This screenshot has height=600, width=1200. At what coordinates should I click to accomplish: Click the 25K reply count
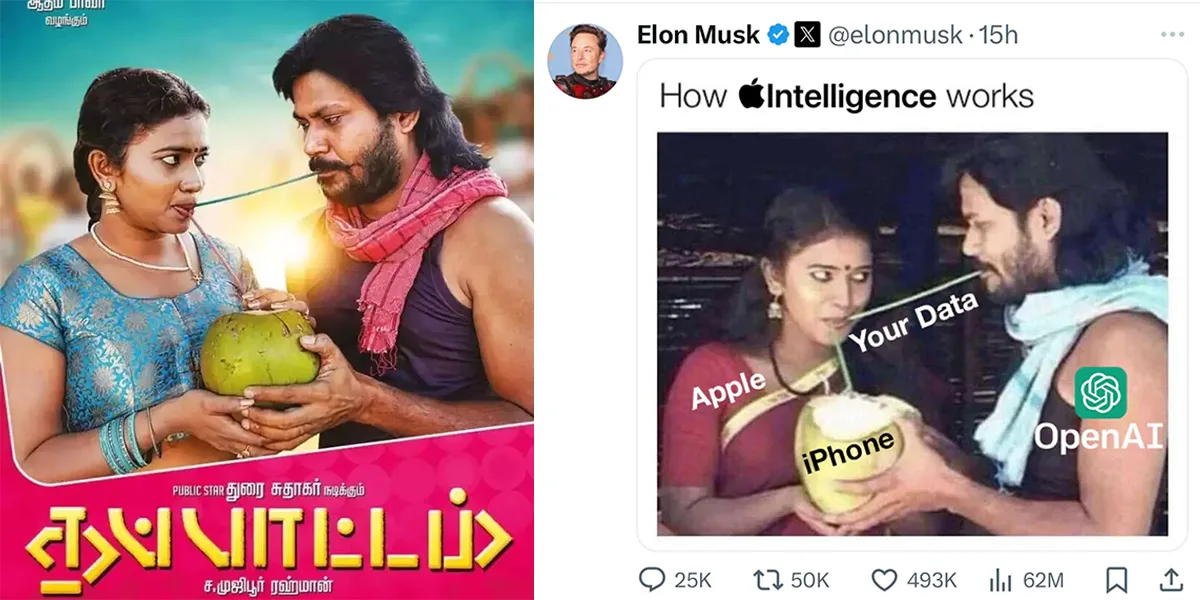[x=691, y=579]
